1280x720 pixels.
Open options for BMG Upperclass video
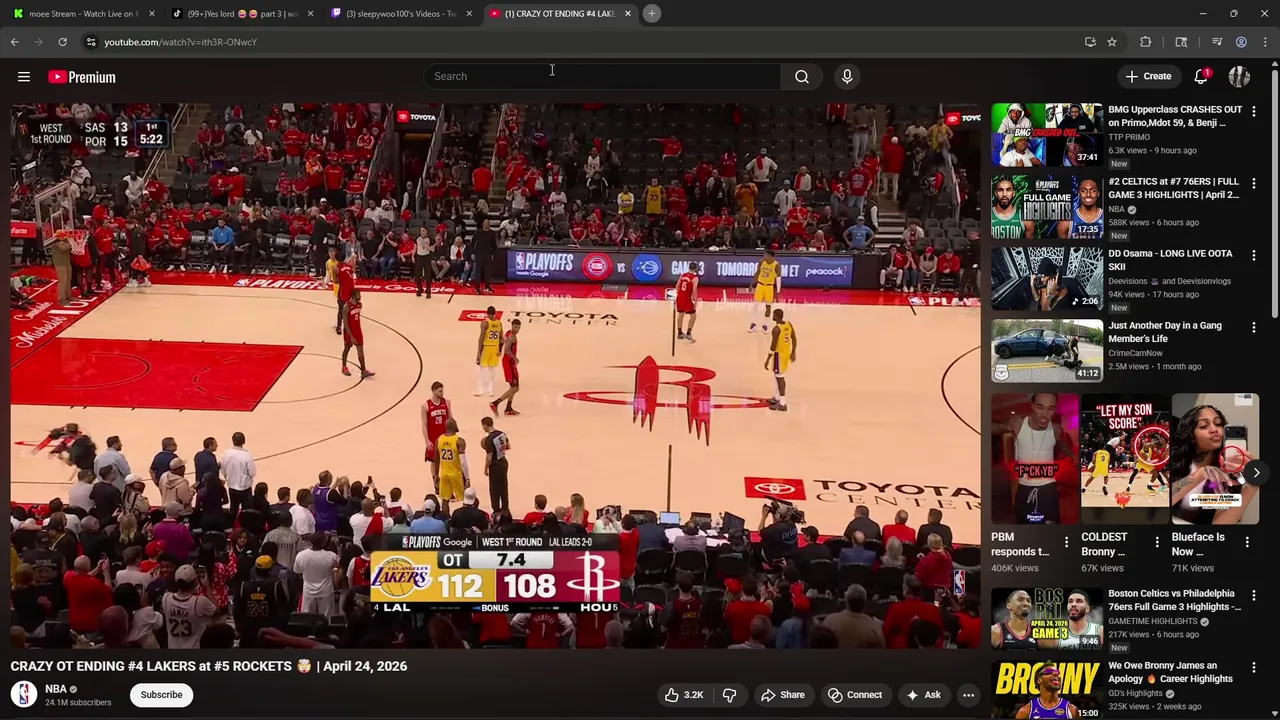coord(1253,111)
